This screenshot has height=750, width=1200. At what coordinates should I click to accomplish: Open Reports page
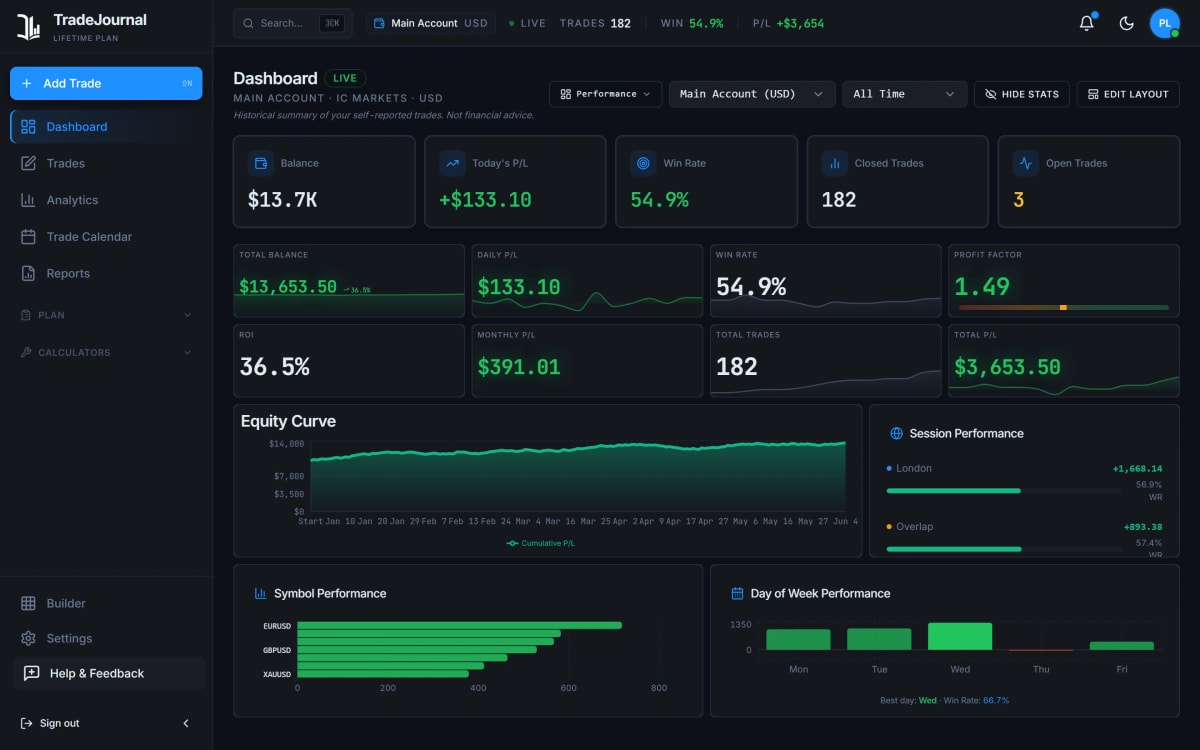[106, 273]
